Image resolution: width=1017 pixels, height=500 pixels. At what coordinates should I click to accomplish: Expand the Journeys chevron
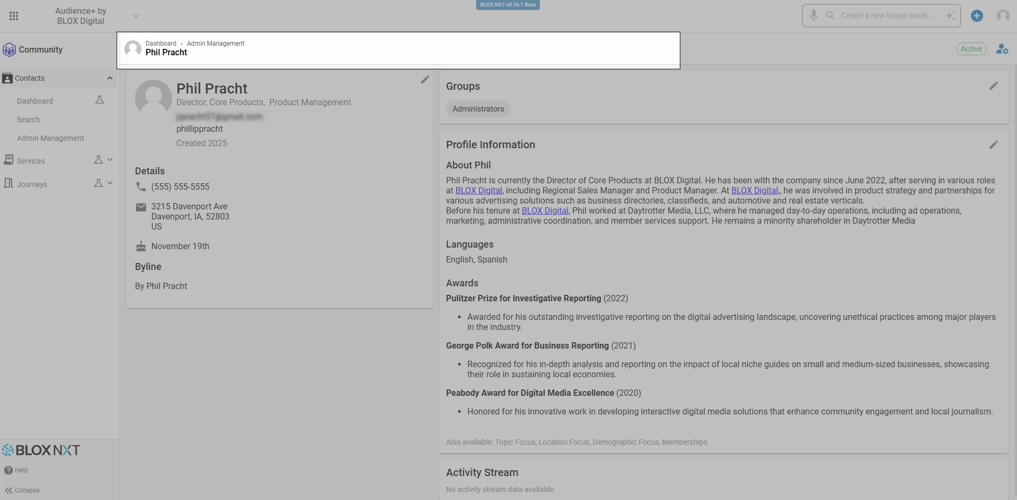click(x=110, y=184)
